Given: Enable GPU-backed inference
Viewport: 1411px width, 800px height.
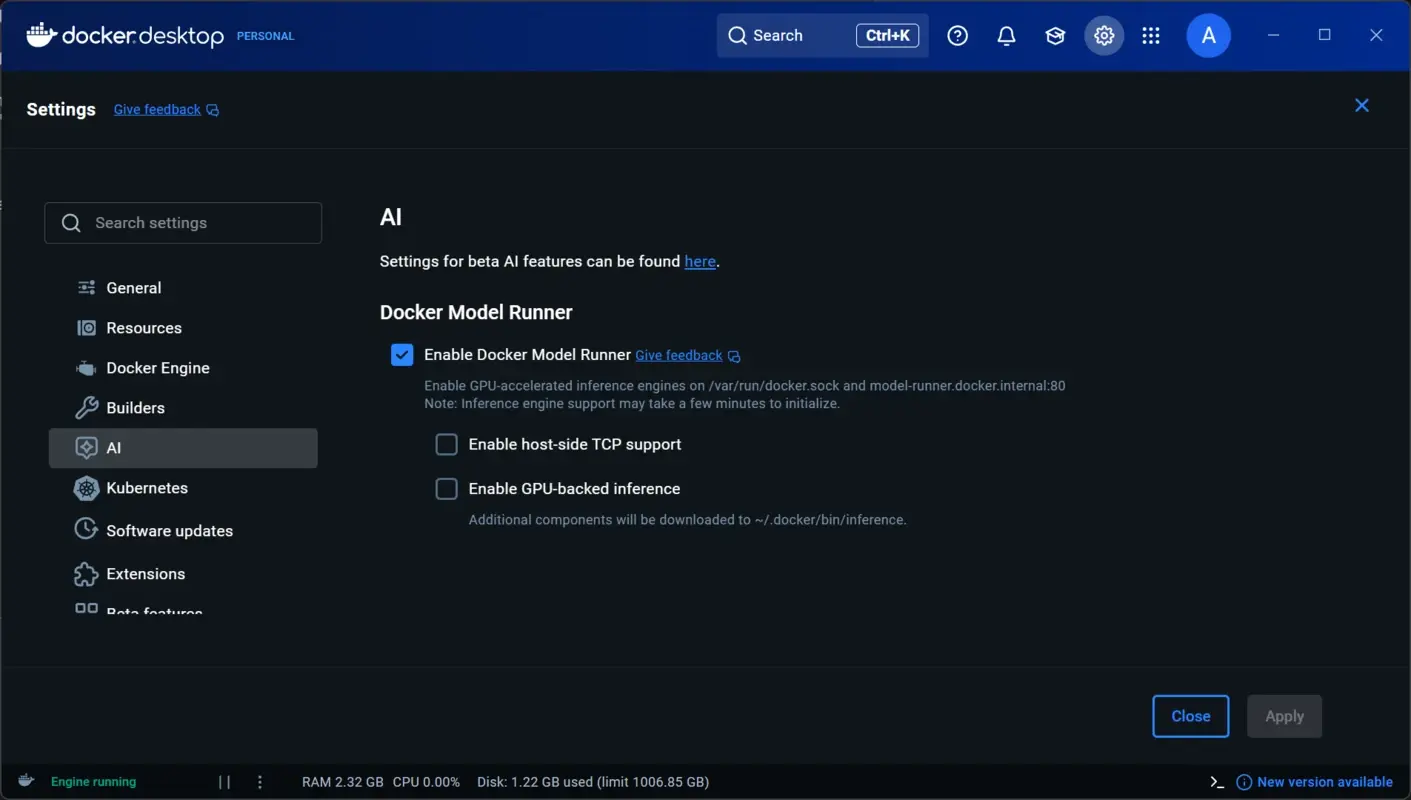Looking at the screenshot, I should [446, 488].
